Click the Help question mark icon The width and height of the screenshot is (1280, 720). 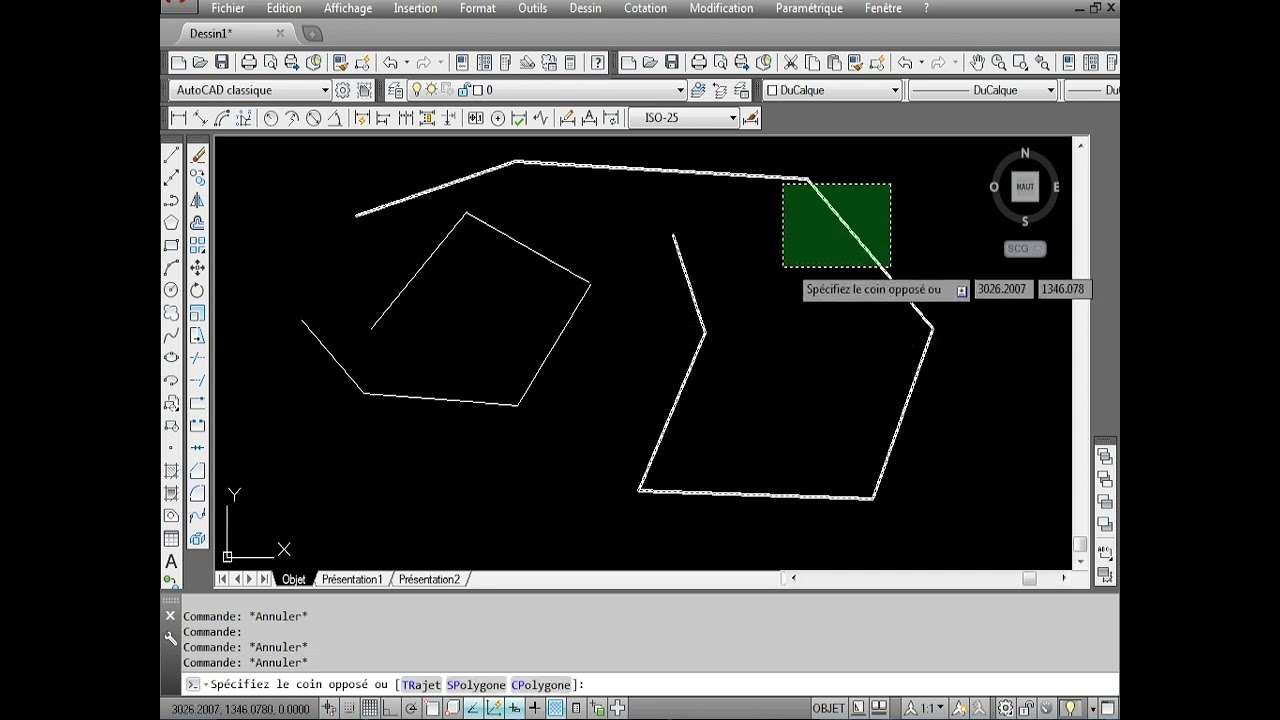point(597,62)
